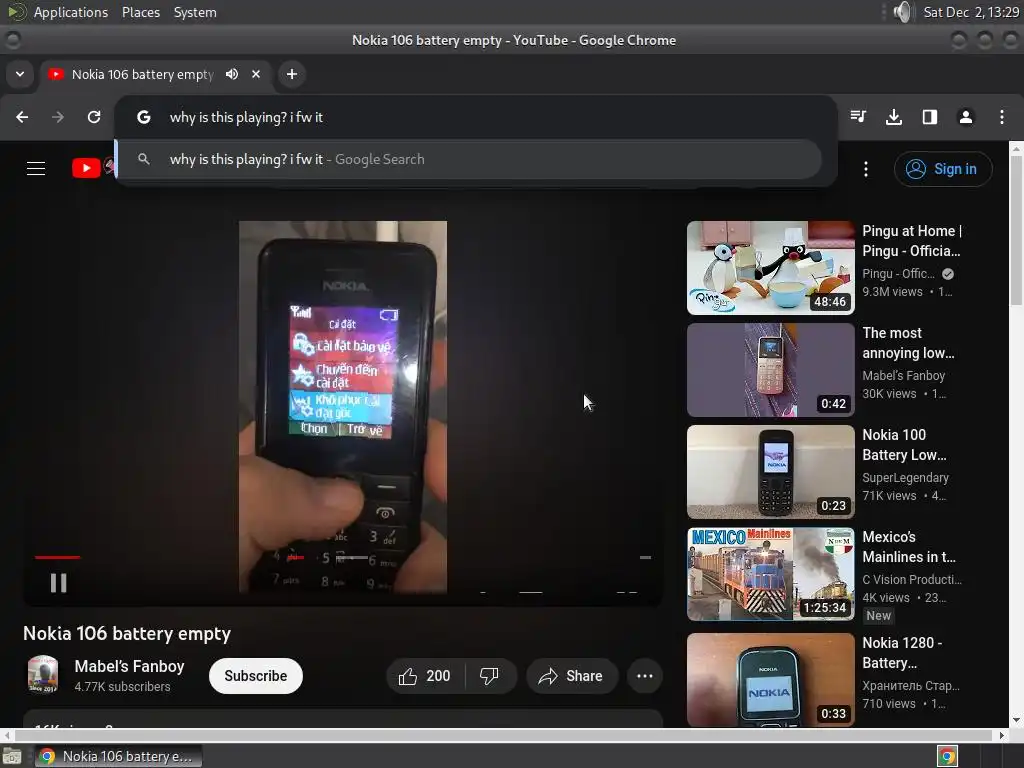
Task: Click the system volume speaker icon
Action: click(903, 12)
